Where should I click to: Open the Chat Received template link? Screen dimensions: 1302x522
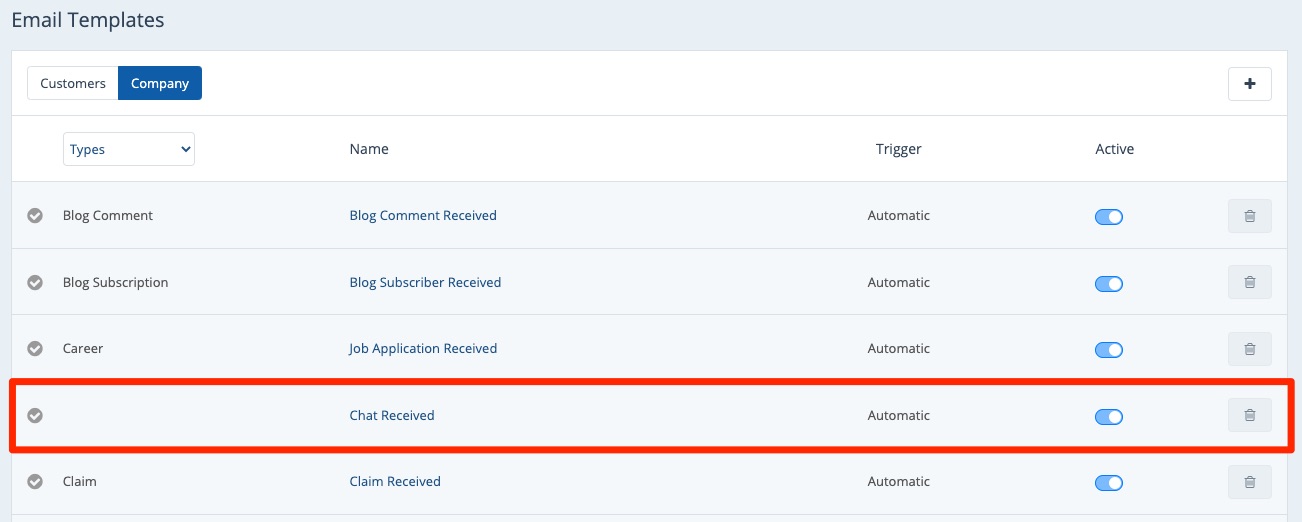tap(392, 415)
